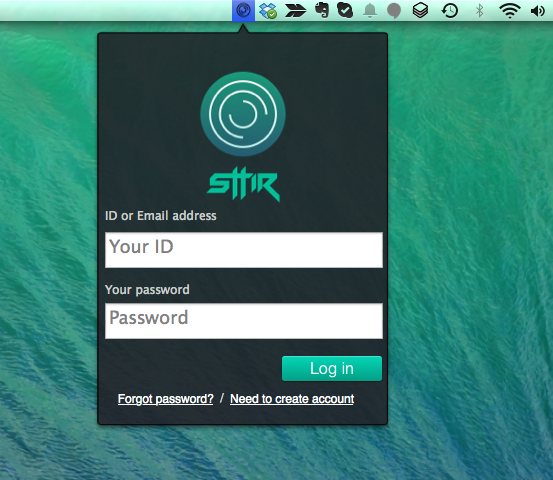553x480 pixels.
Task: Click the STTR menu bar icon
Action: tap(243, 11)
